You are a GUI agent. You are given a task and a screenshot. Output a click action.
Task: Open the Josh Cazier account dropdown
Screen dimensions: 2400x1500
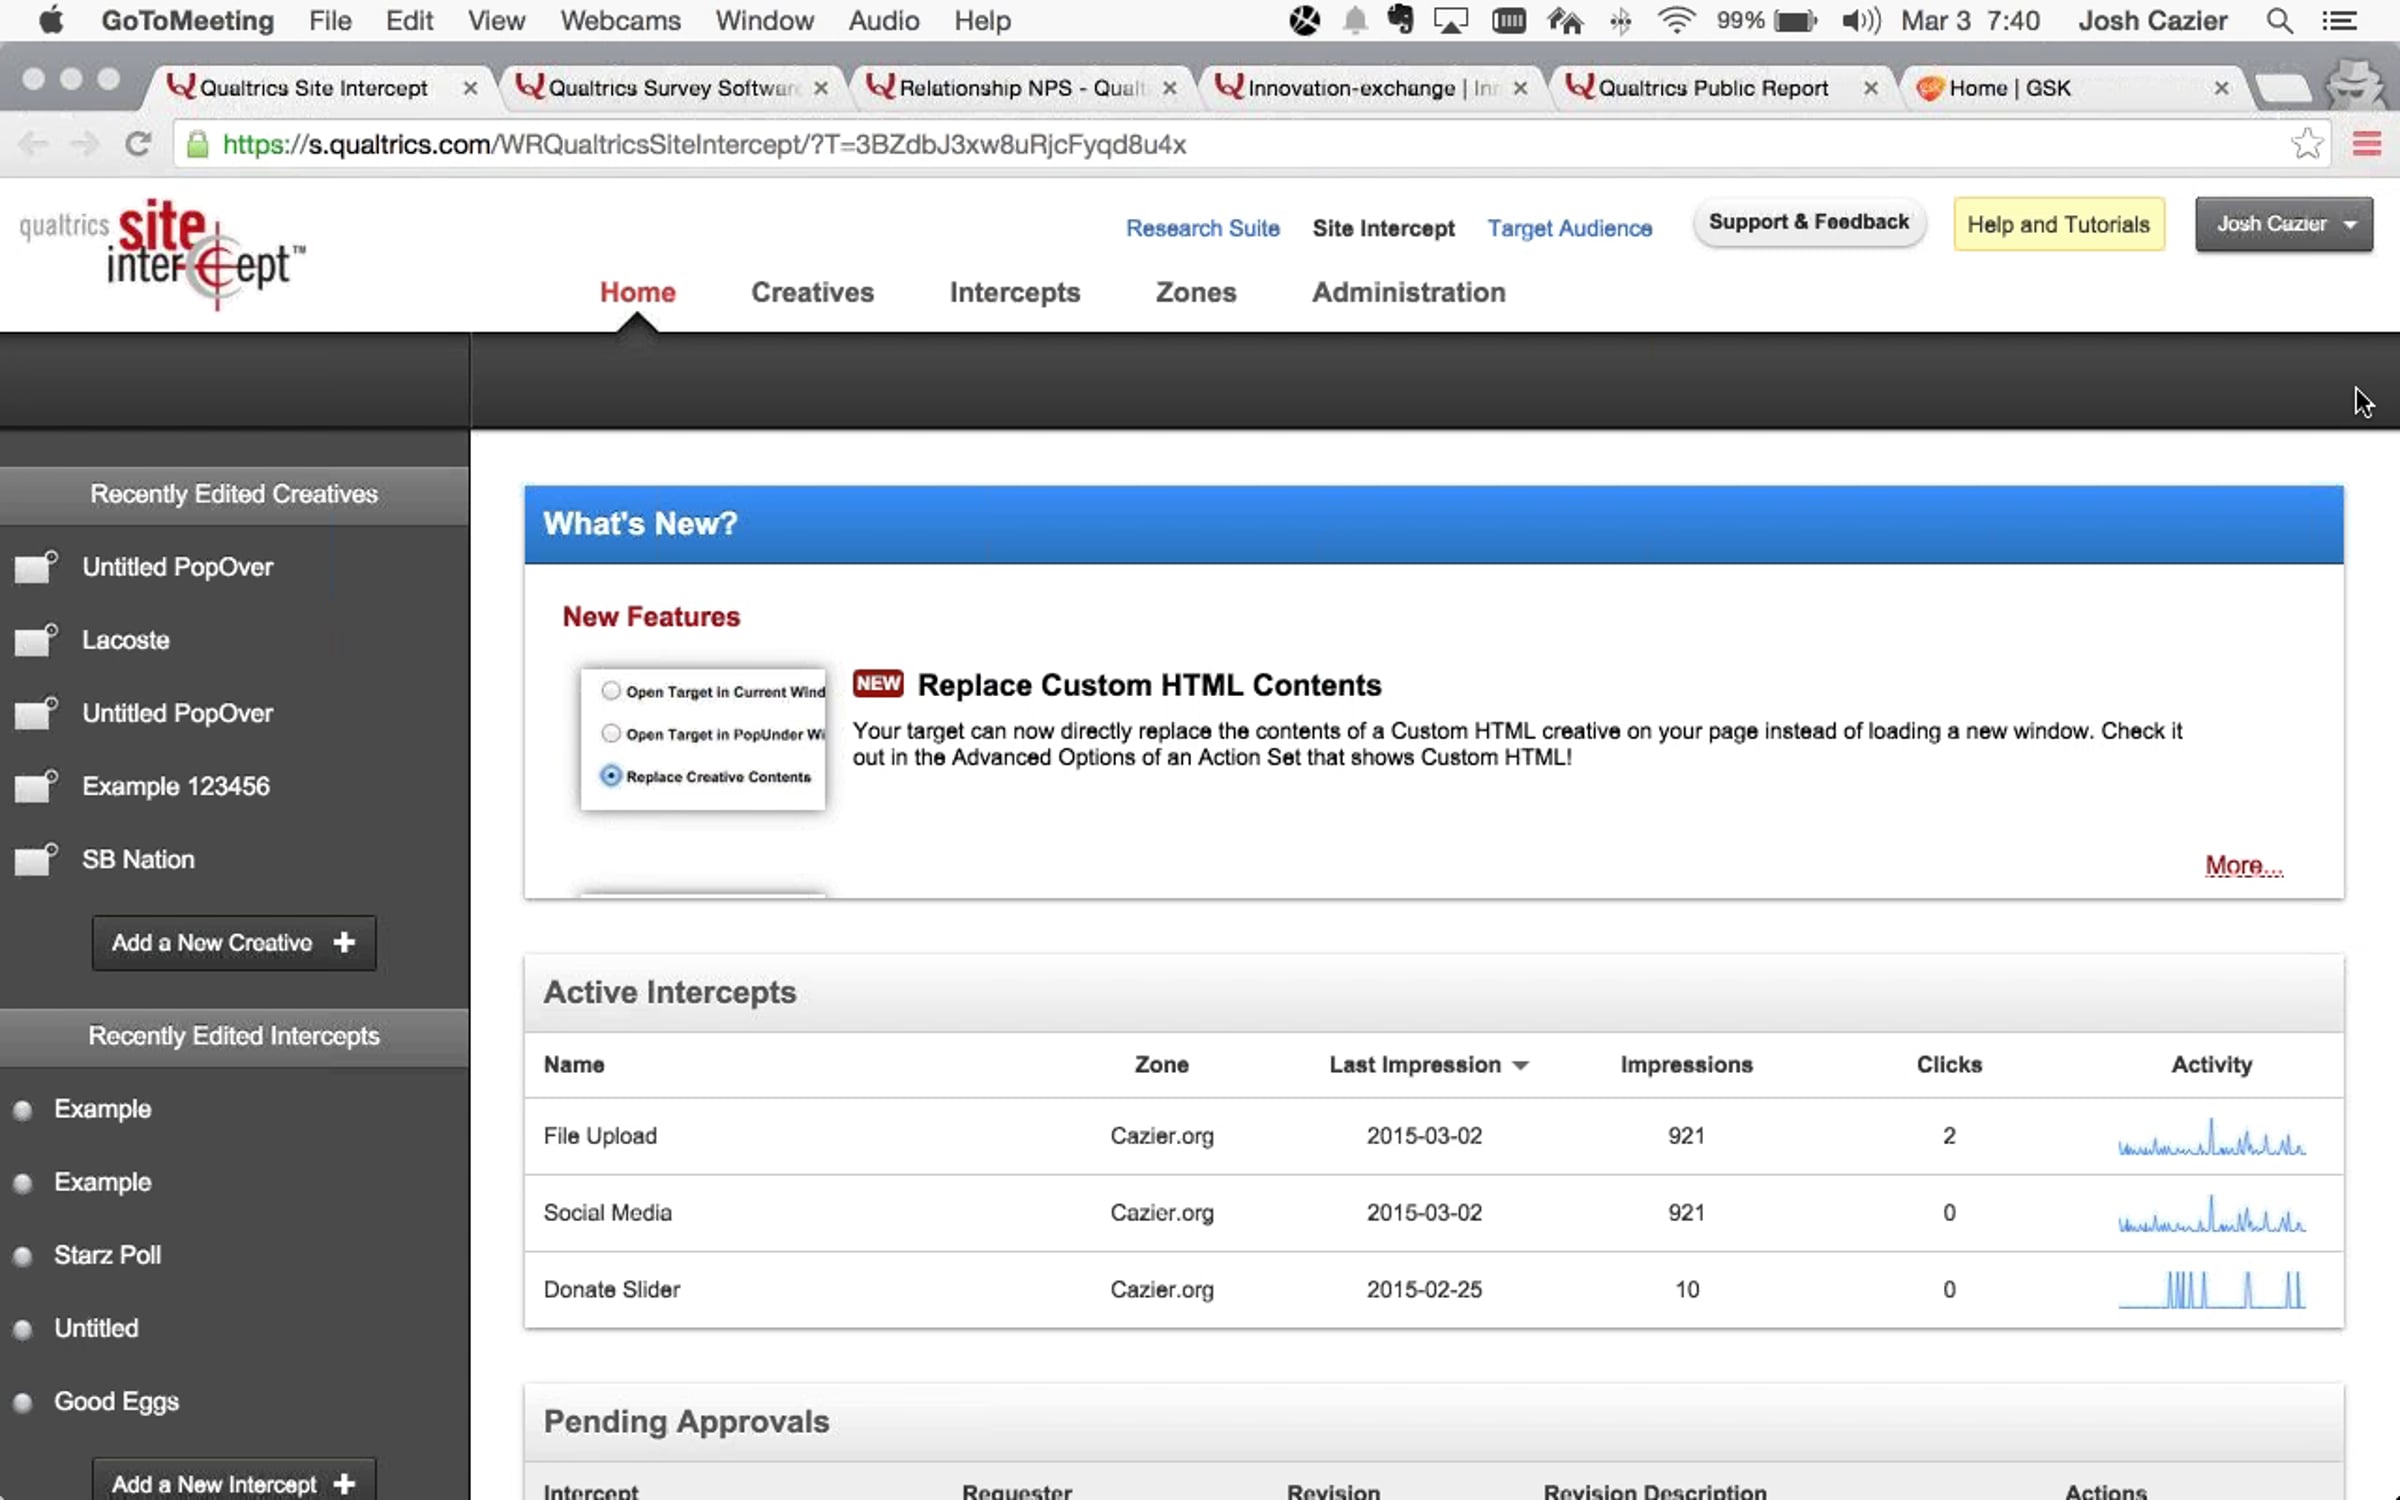[2283, 224]
